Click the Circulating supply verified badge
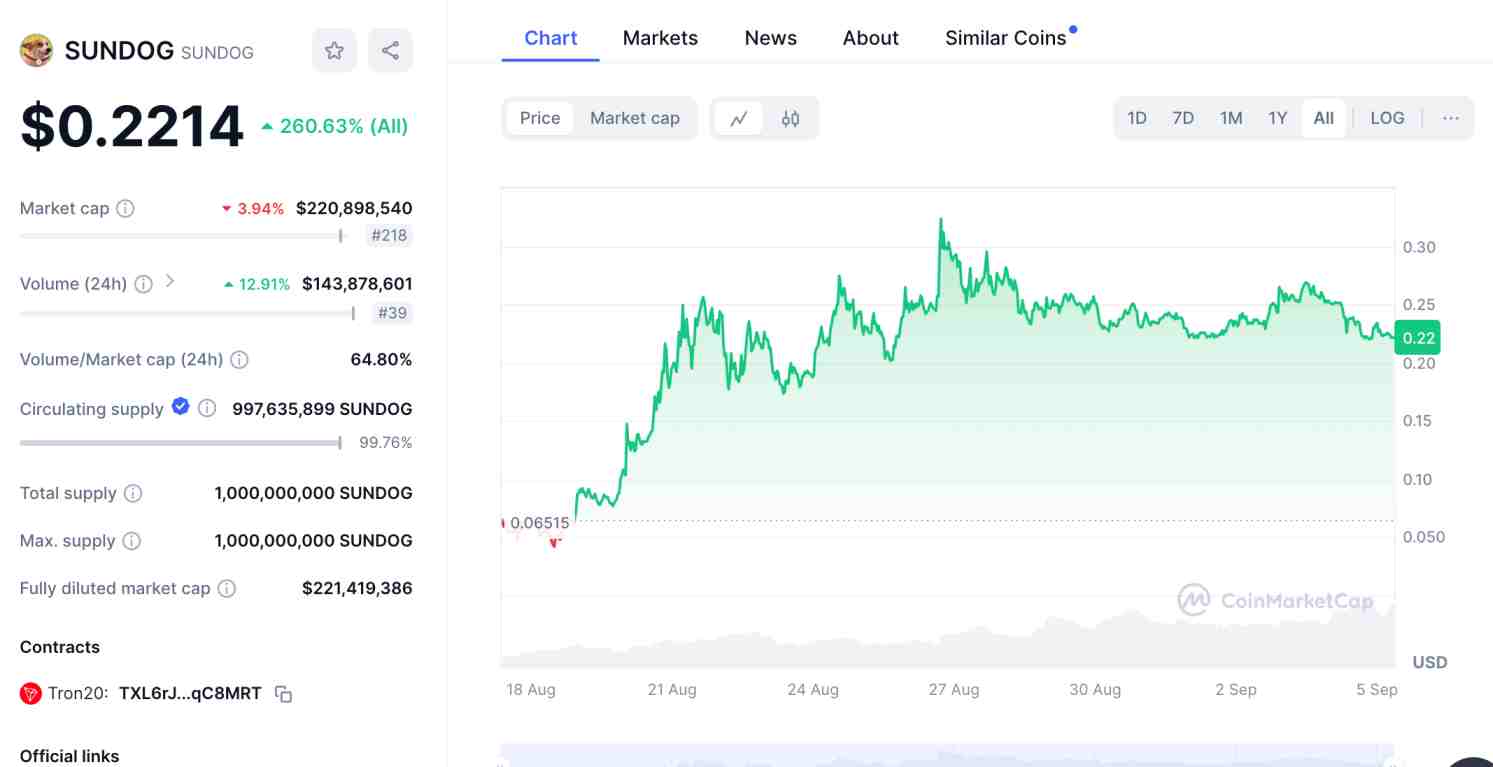The height and width of the screenshot is (767, 1493). pyautogui.click(x=181, y=406)
